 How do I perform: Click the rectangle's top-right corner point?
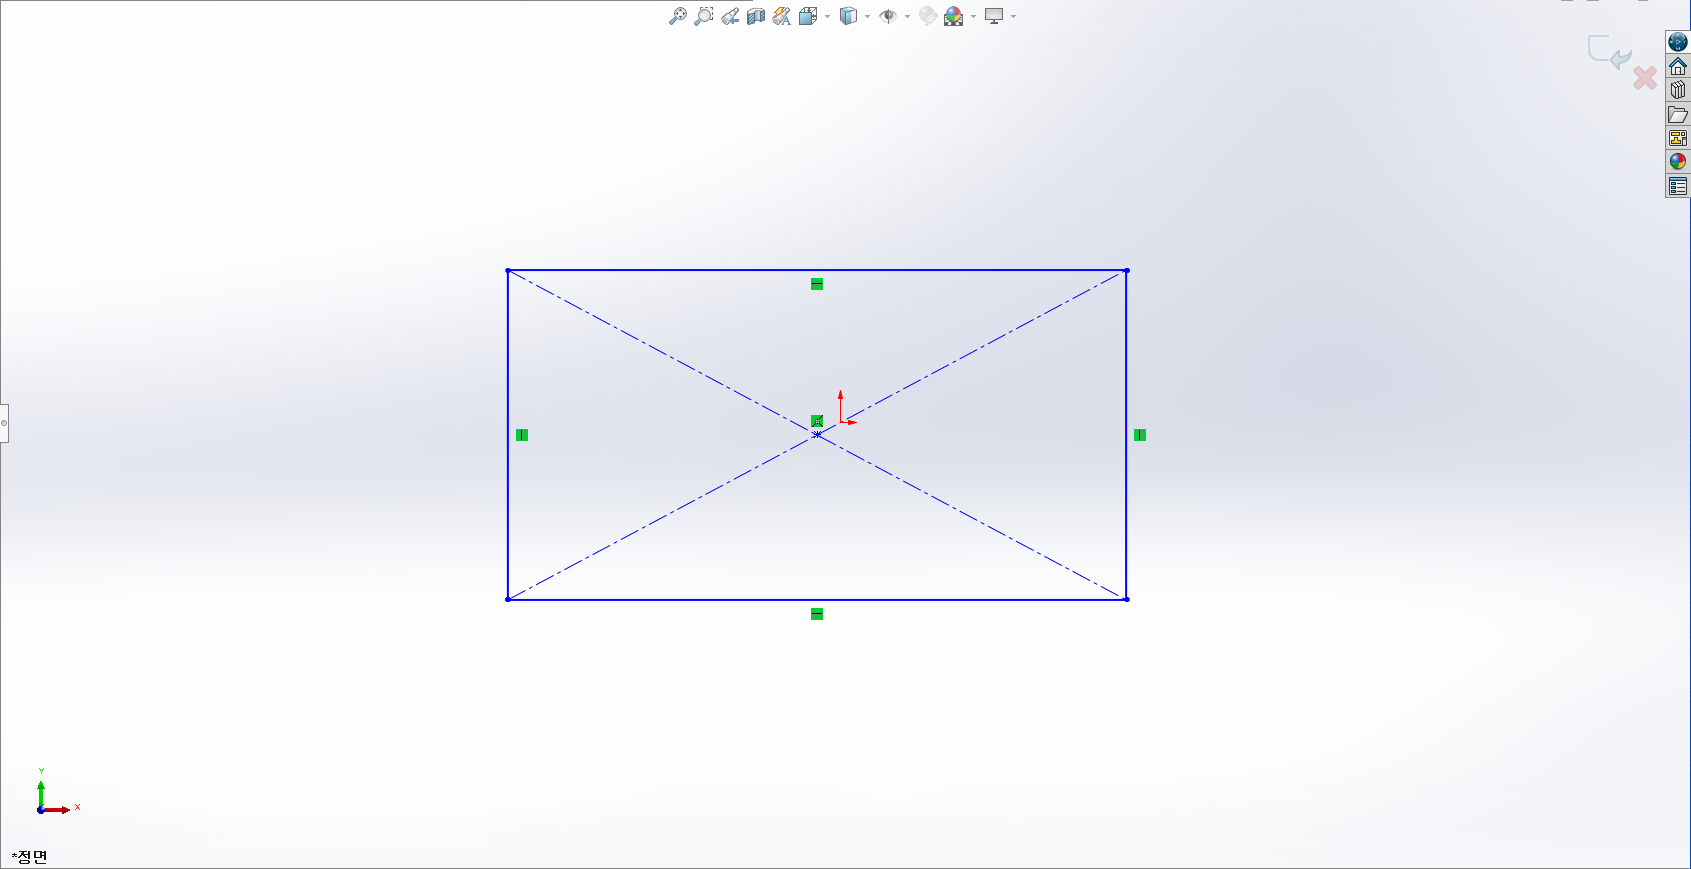(x=1127, y=270)
